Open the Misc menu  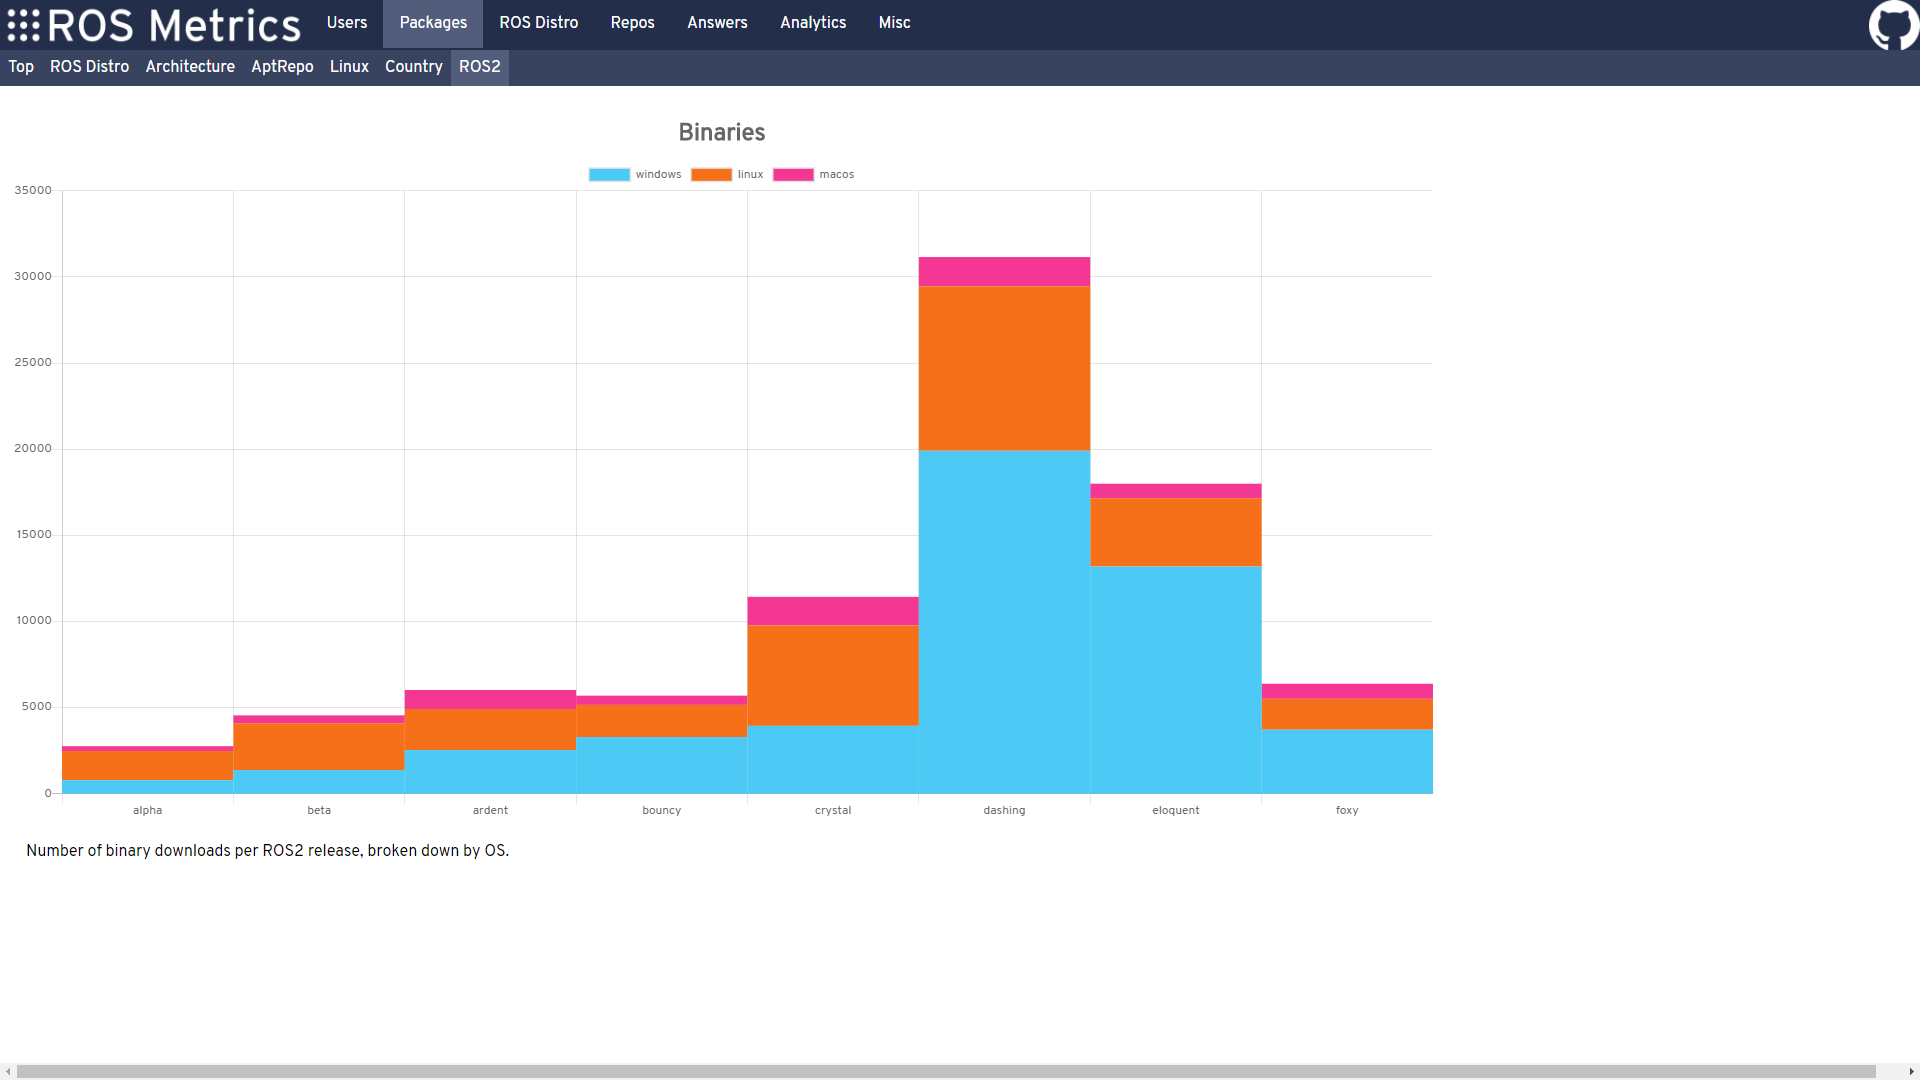(x=894, y=23)
